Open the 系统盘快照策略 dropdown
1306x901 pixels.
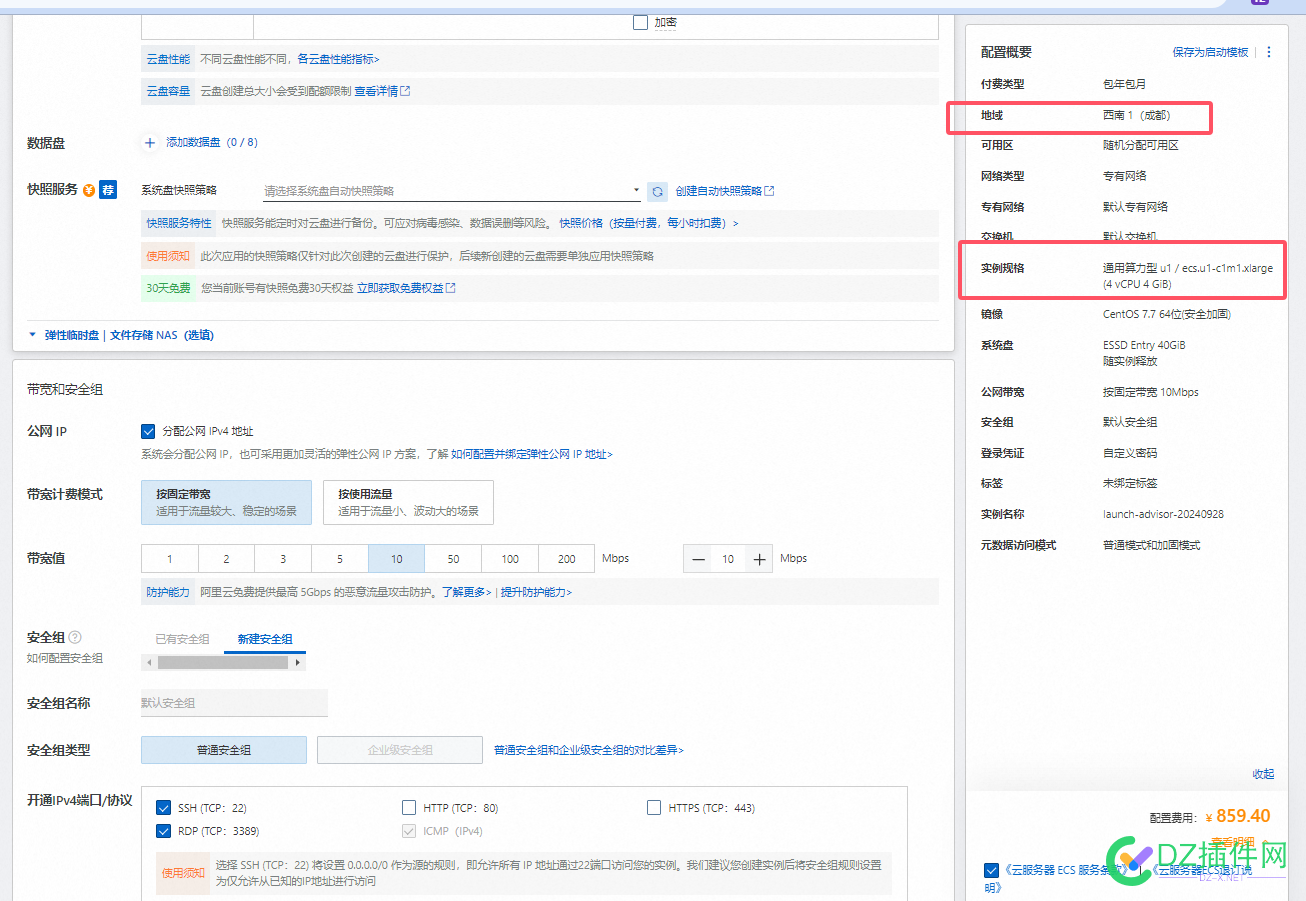pos(451,190)
